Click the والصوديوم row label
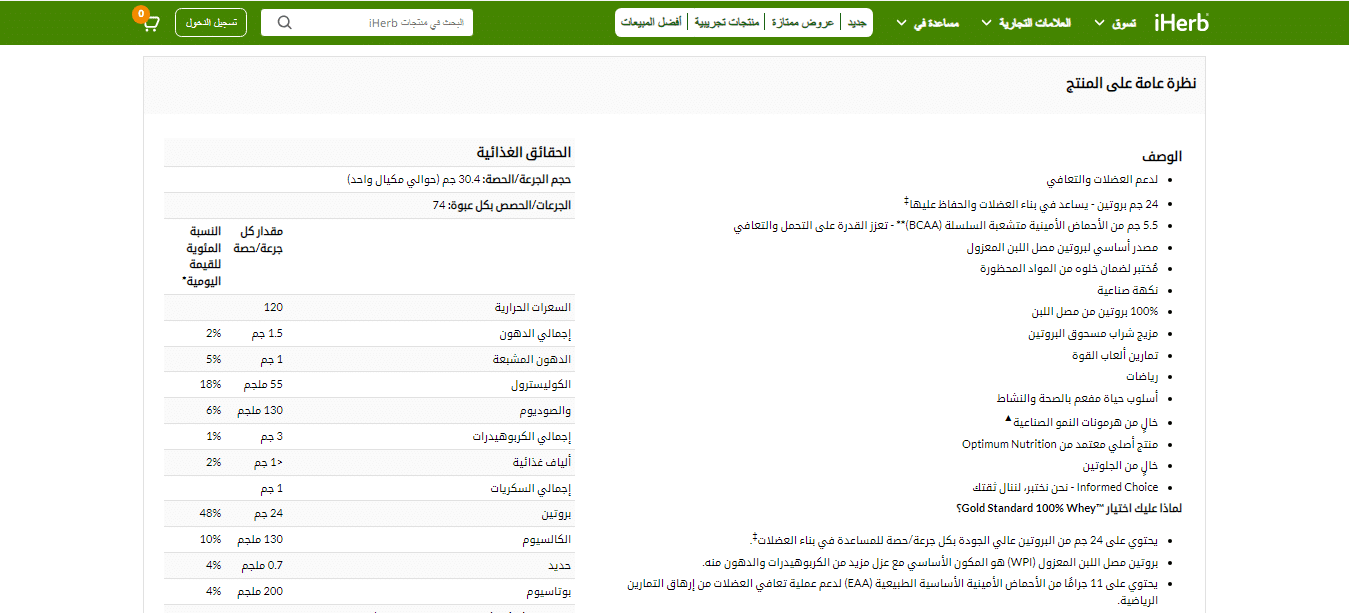1349x613 pixels. tap(545, 411)
